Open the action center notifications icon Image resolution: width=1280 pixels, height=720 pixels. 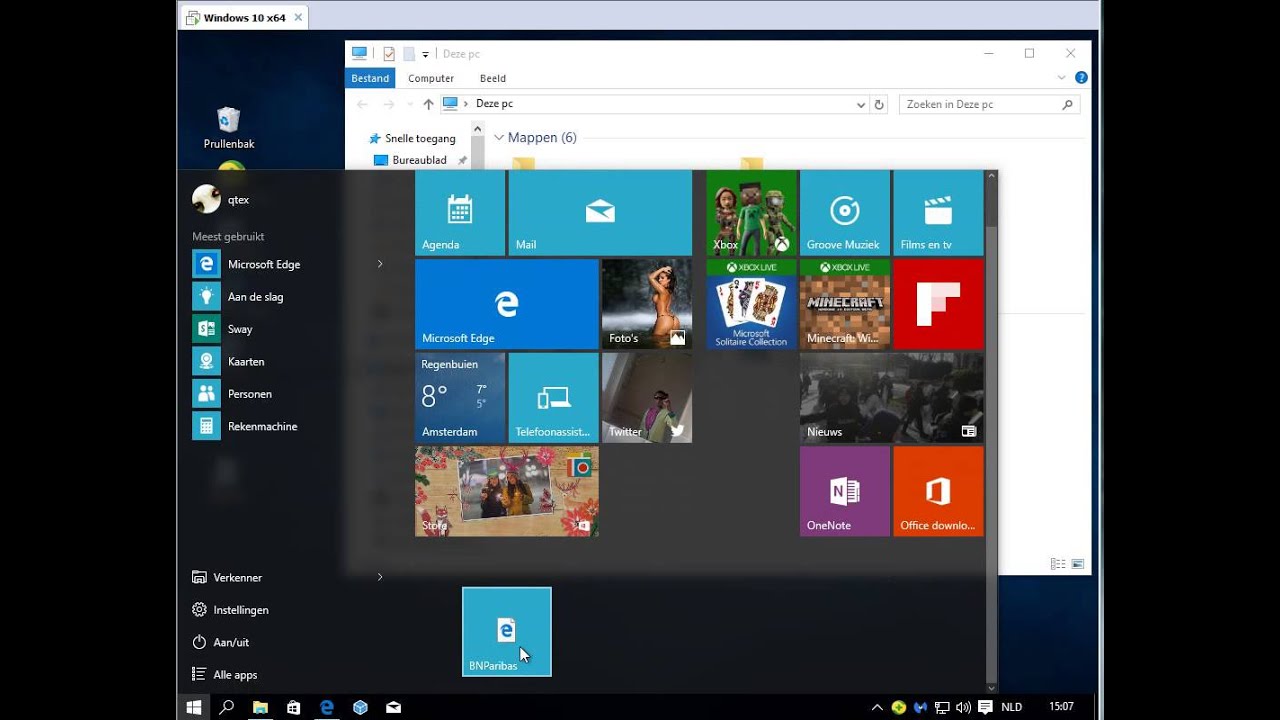pos(985,707)
